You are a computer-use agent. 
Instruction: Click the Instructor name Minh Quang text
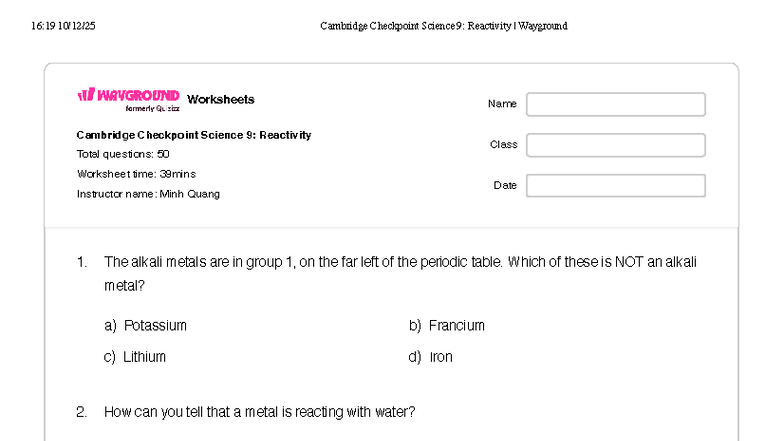point(148,194)
